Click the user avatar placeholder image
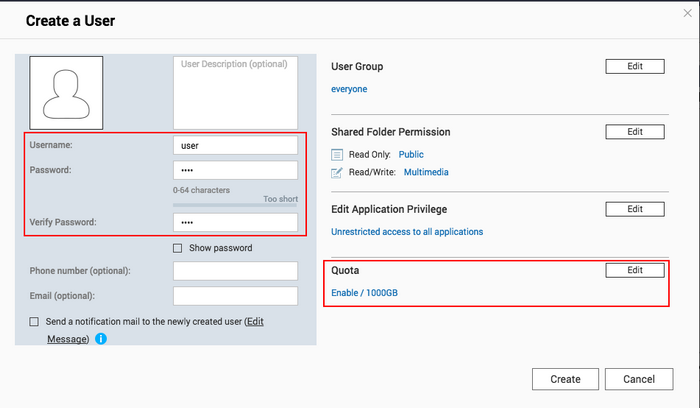The image size is (700, 408). point(66,93)
